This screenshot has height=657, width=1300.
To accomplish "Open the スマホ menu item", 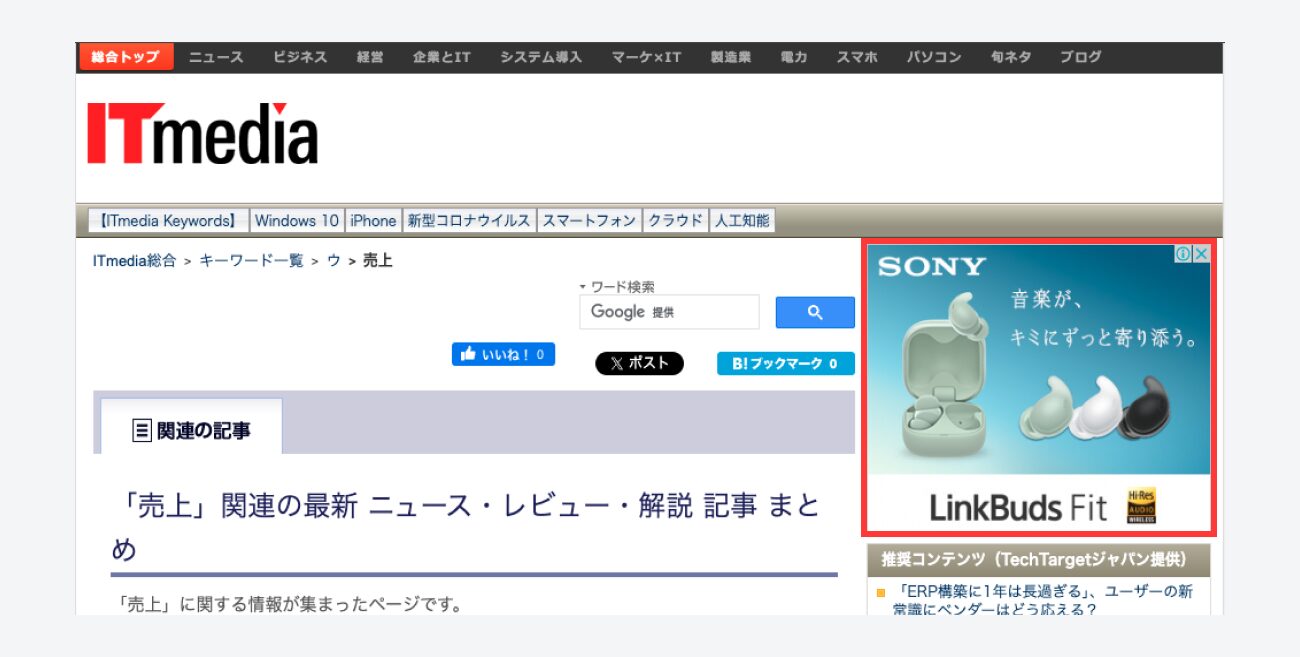I will (857, 57).
